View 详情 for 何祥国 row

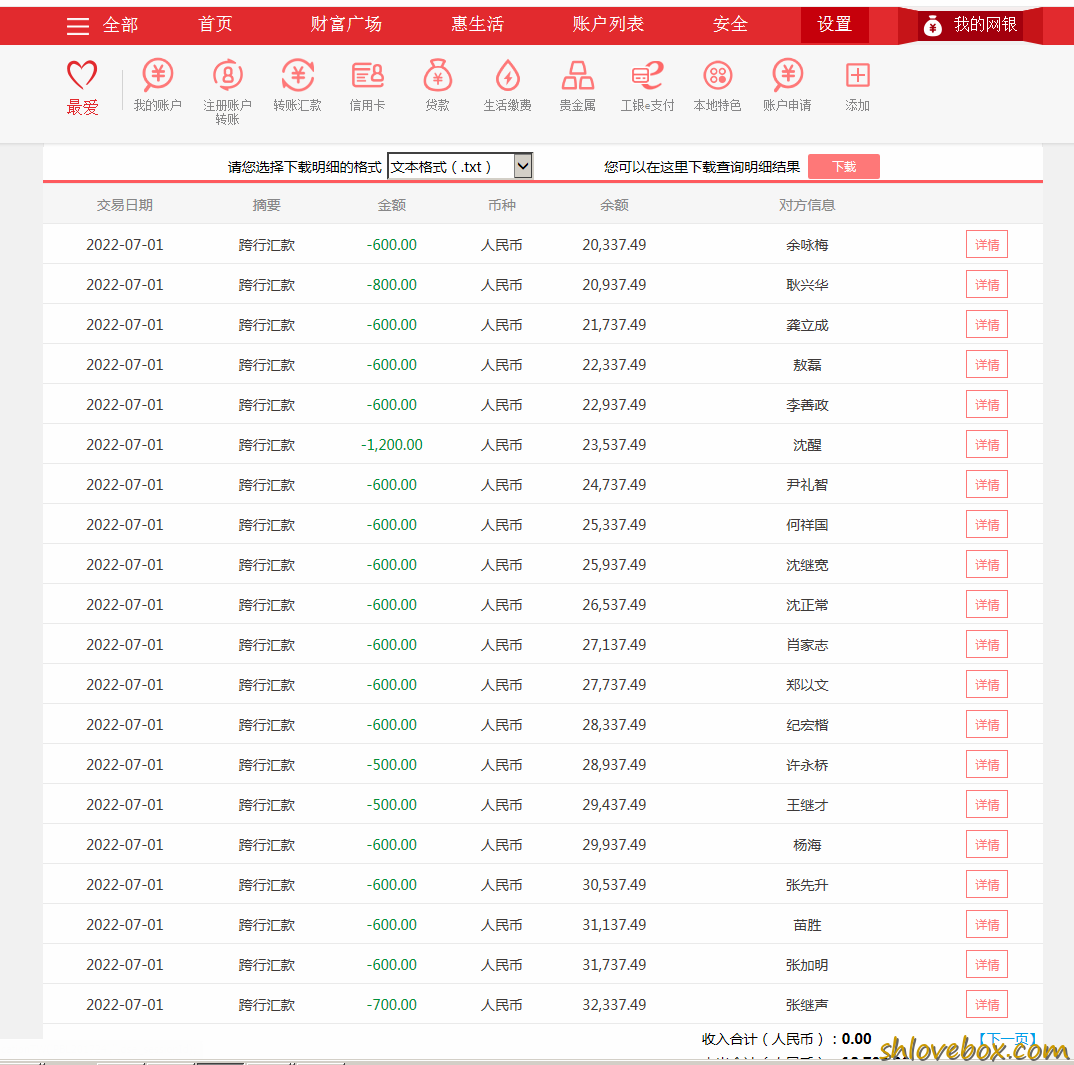986,525
